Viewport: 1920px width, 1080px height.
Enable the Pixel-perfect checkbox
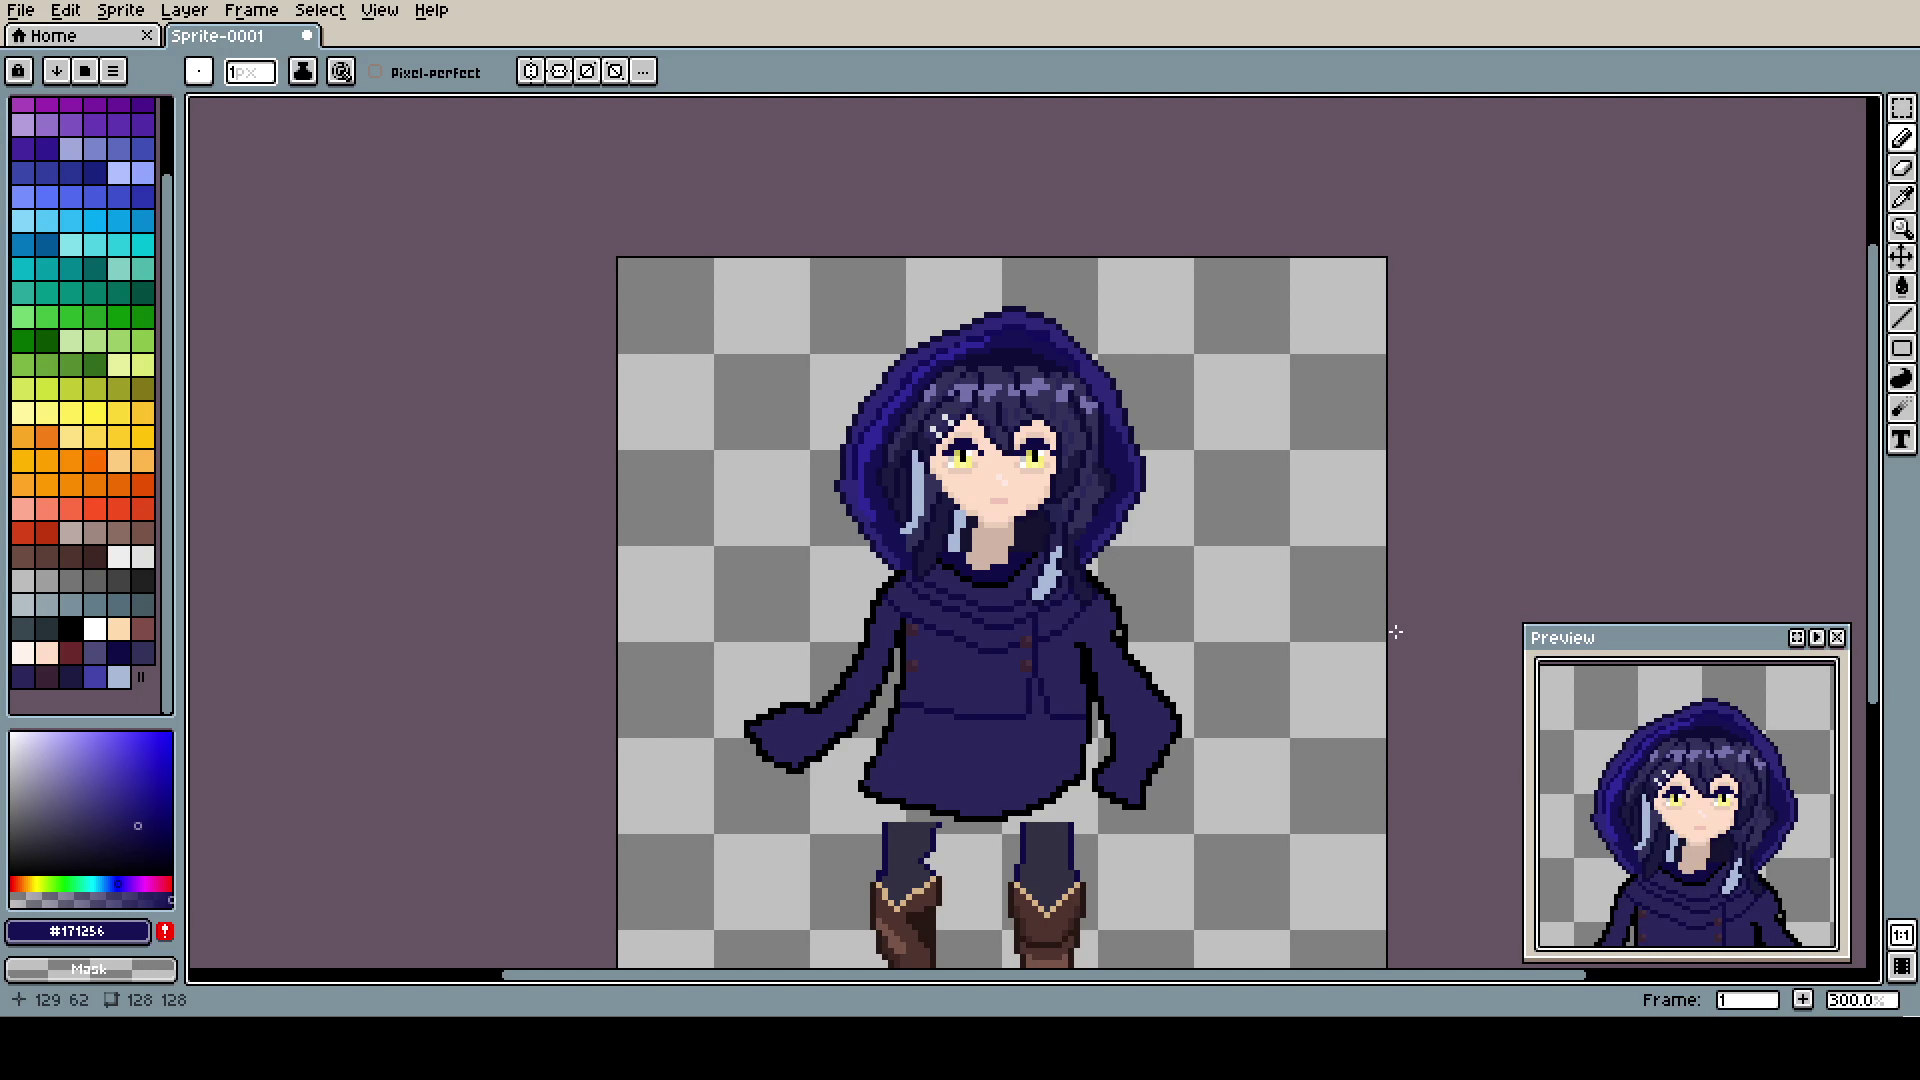pos(376,72)
